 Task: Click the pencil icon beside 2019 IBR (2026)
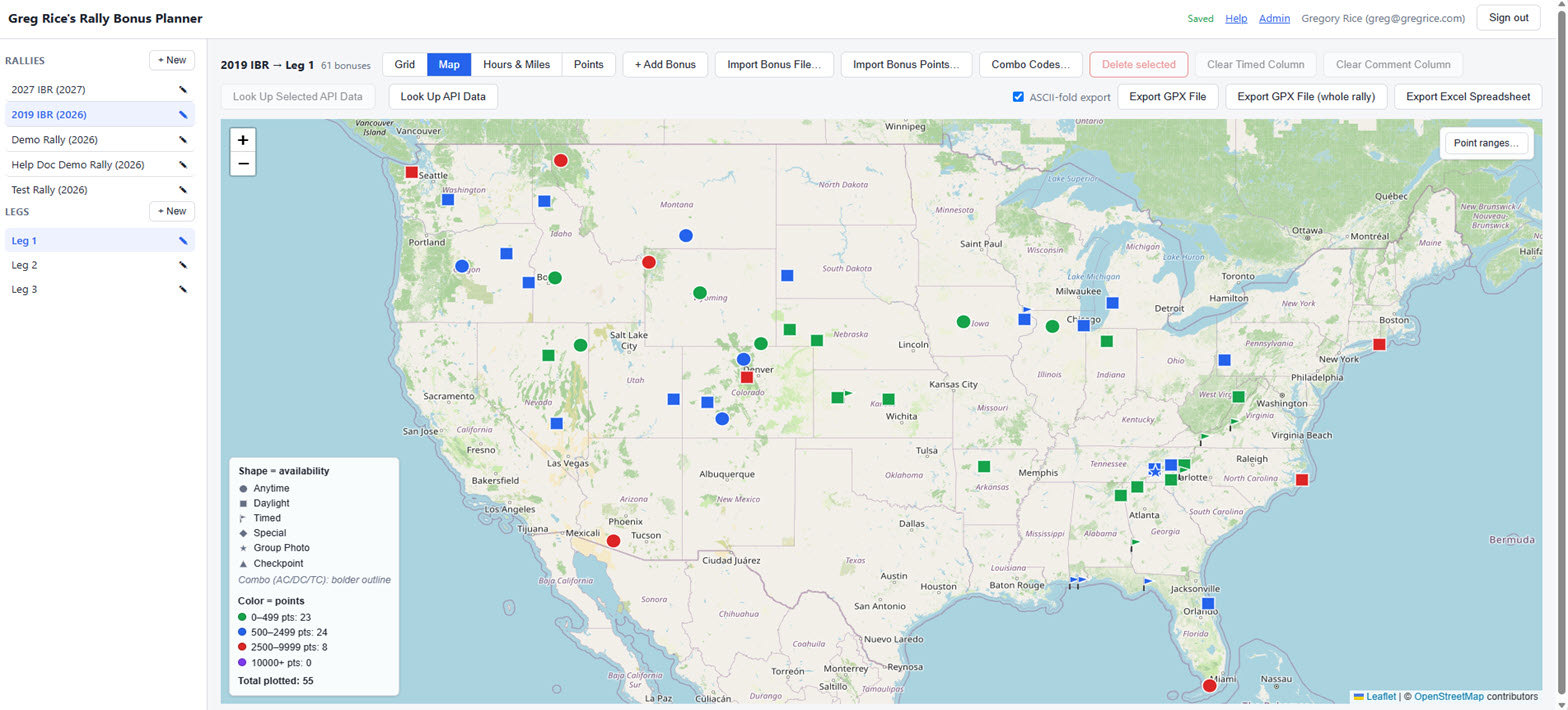pos(183,114)
